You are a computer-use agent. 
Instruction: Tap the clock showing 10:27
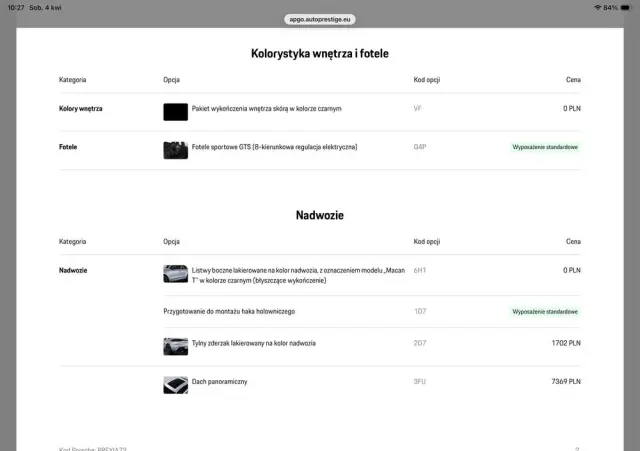pos(16,7)
